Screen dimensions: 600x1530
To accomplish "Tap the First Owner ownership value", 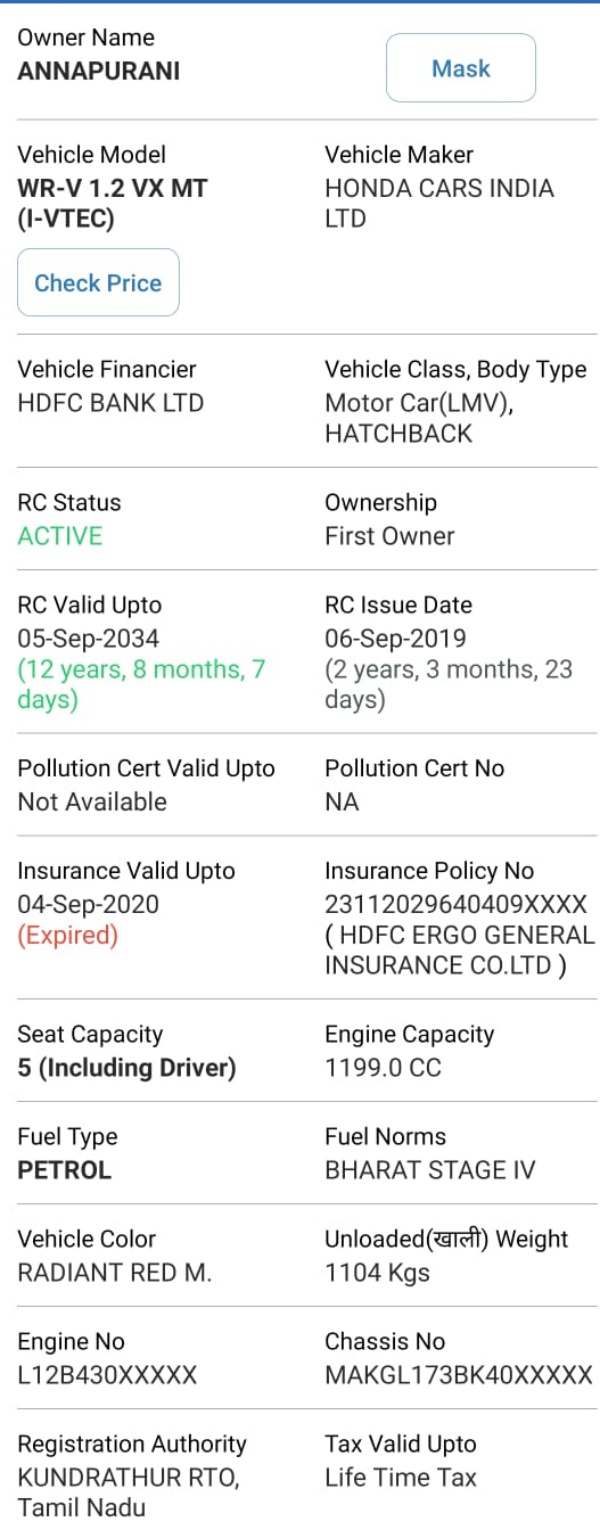I will pyautogui.click(x=390, y=536).
